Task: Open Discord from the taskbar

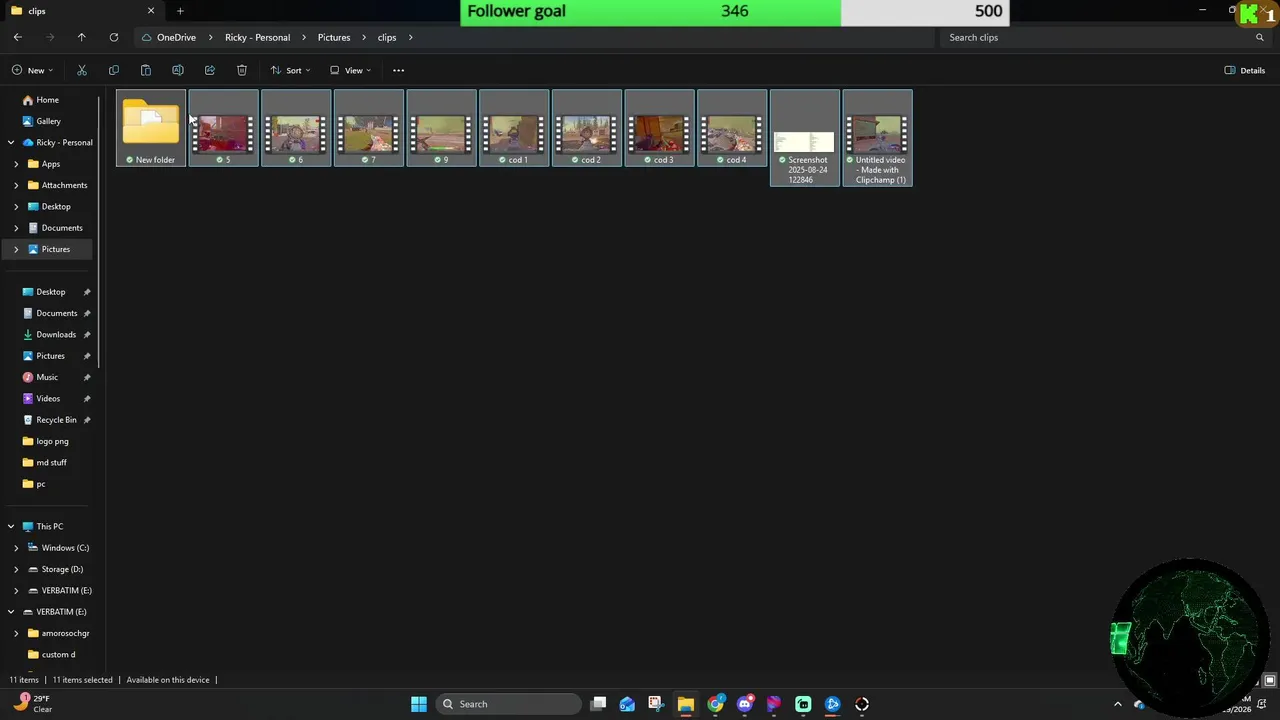Action: click(x=744, y=704)
